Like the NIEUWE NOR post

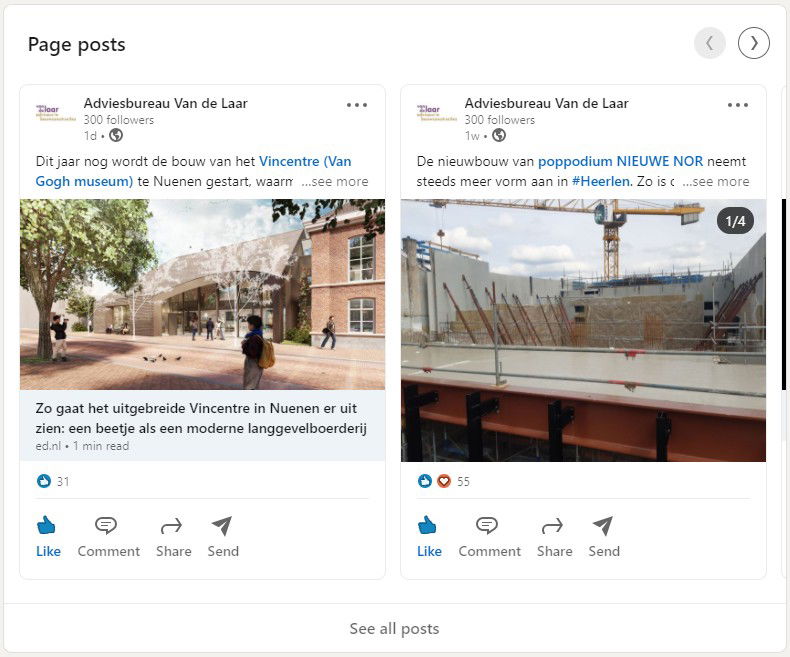coord(429,537)
